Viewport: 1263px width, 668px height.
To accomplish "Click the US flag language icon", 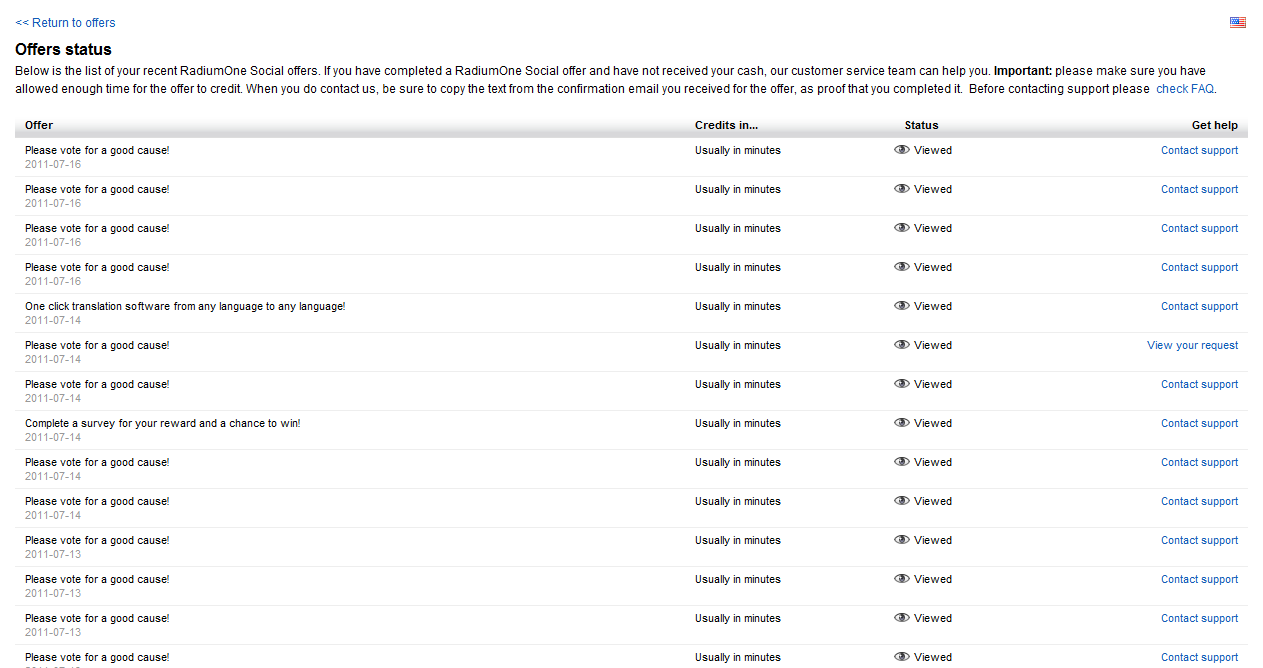I will (1237, 22).
